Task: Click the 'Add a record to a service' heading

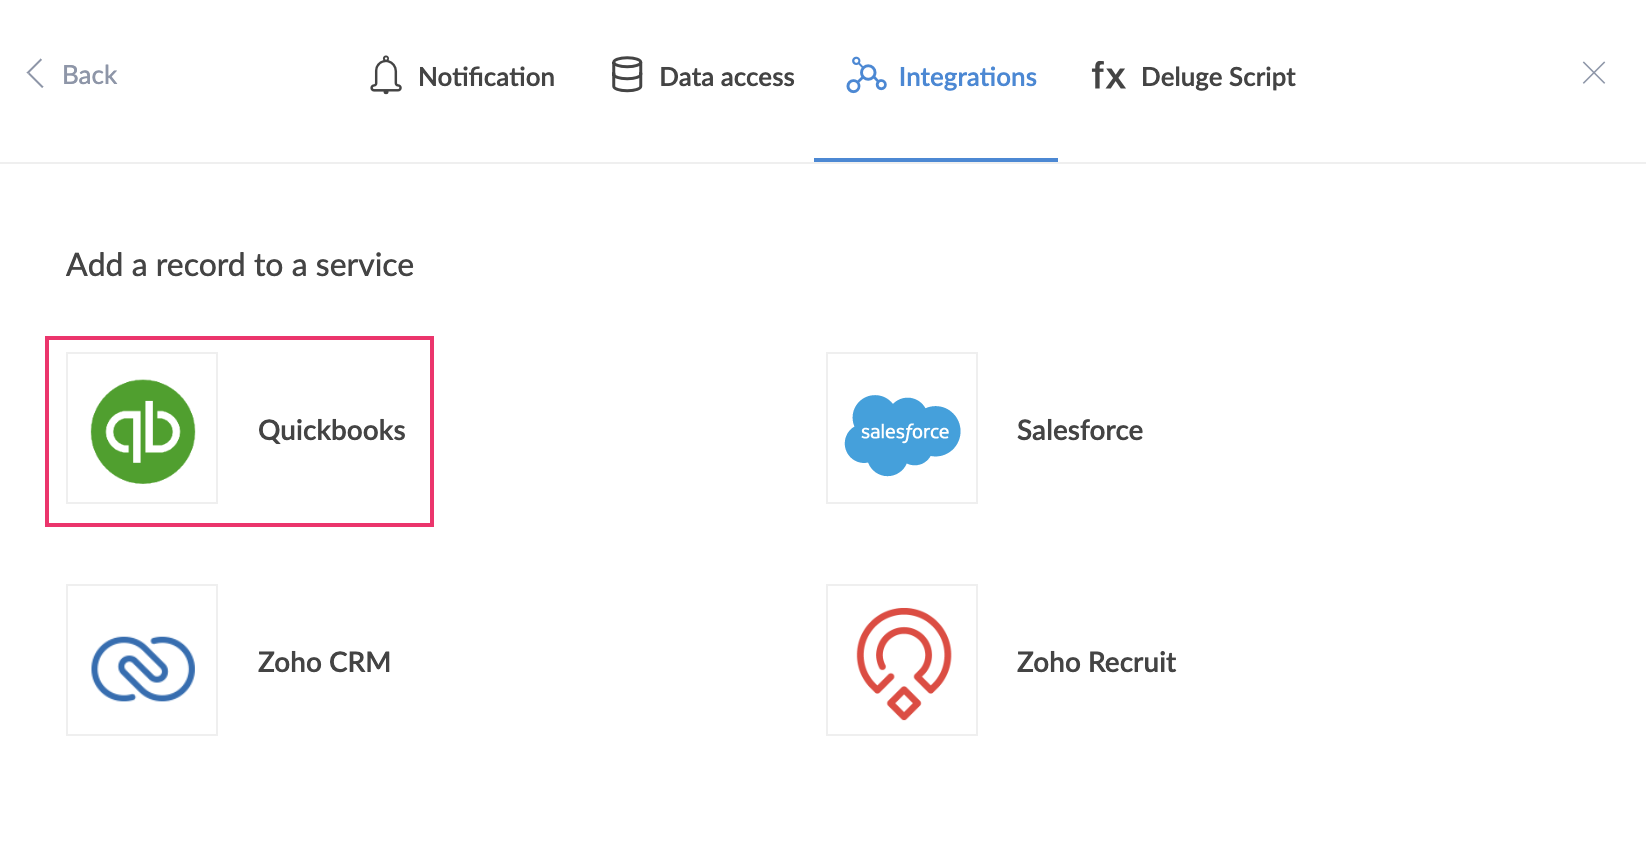Action: point(240,265)
